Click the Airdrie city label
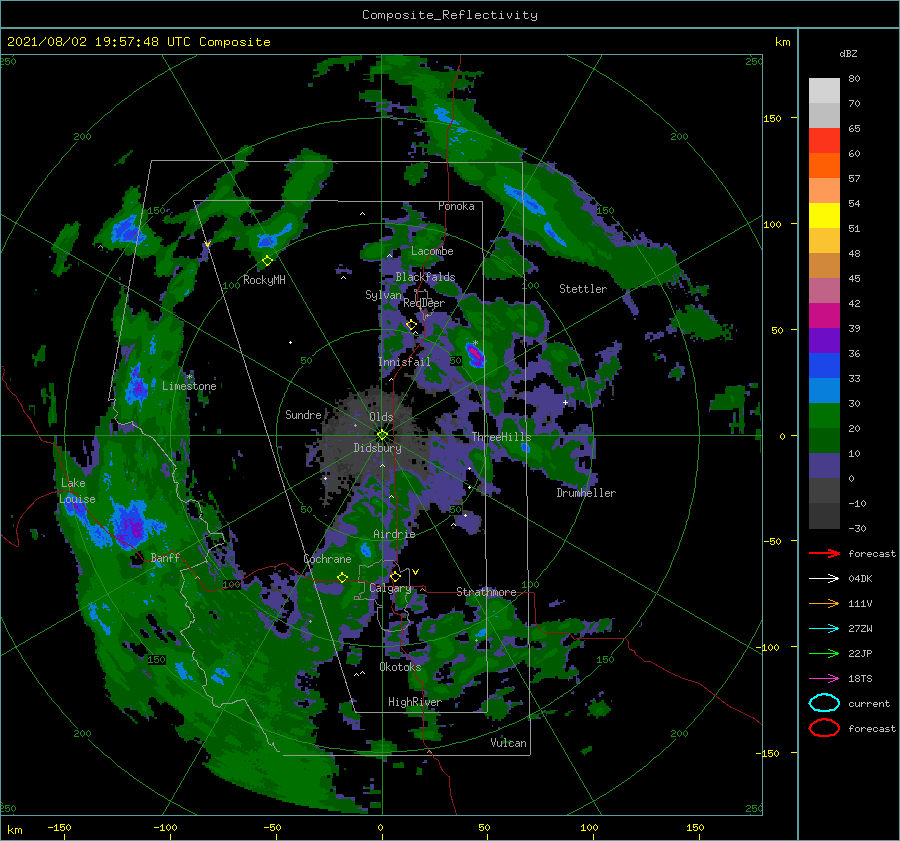 pos(394,534)
